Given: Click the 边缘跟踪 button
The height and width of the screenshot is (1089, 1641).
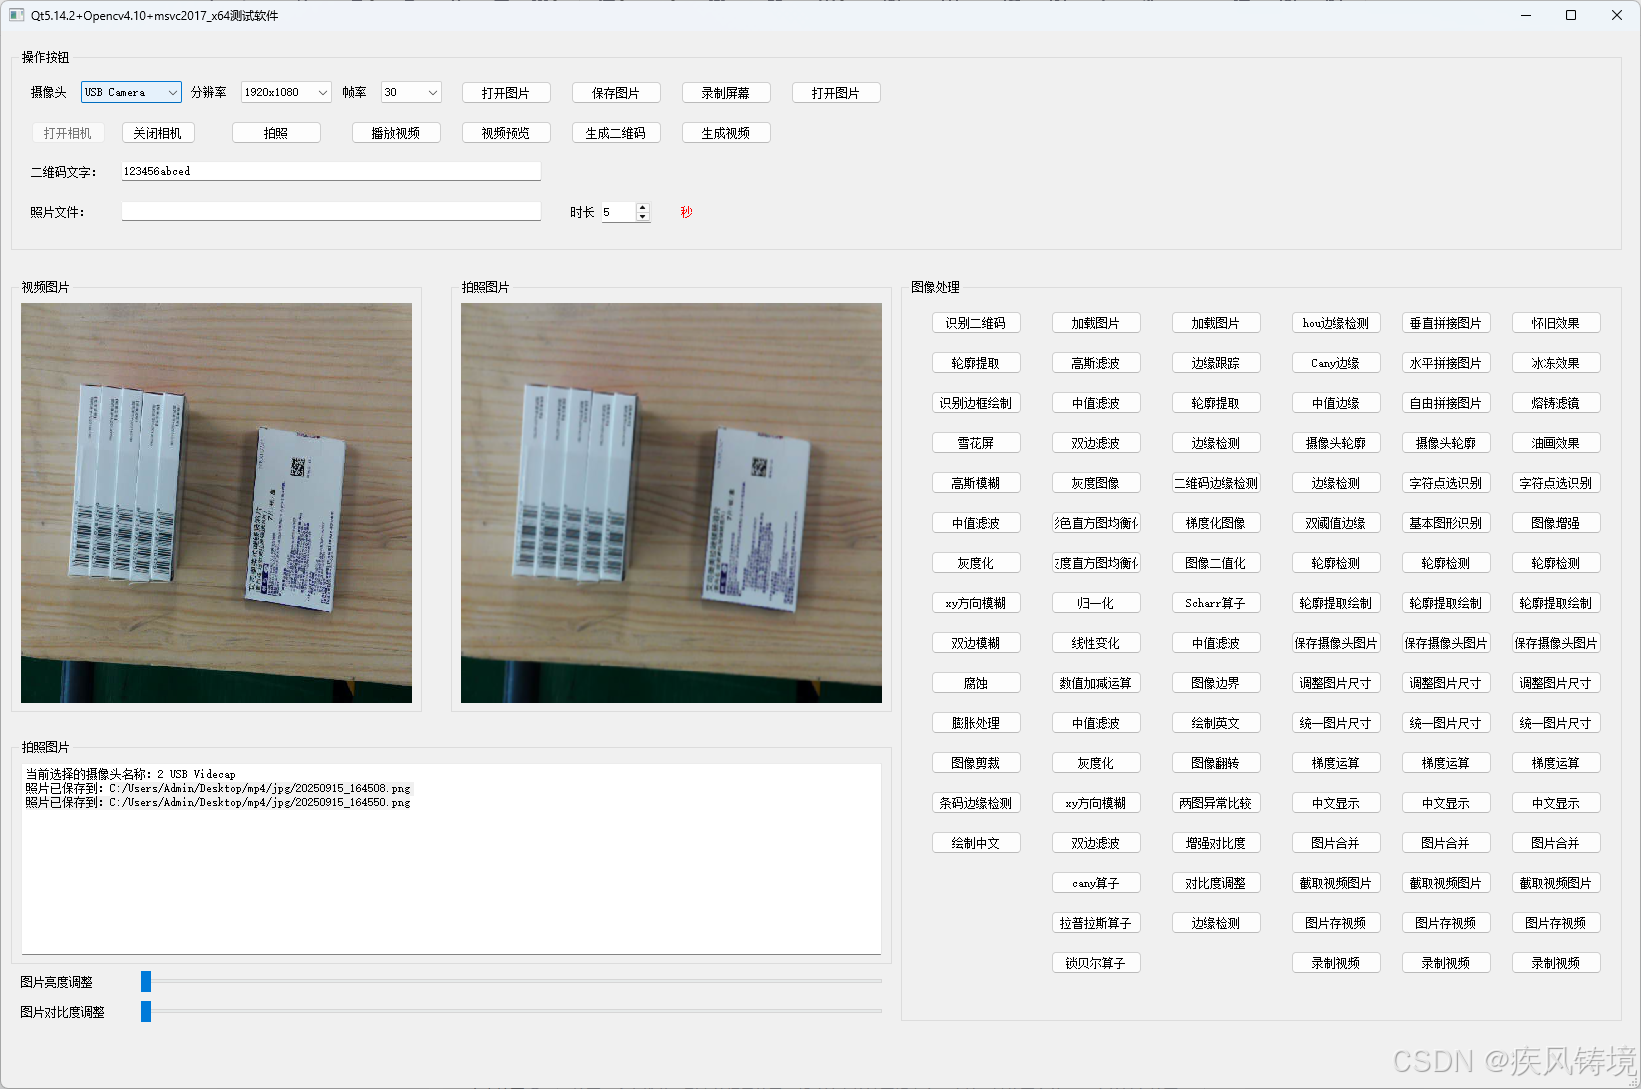Looking at the screenshot, I should (x=1216, y=363).
